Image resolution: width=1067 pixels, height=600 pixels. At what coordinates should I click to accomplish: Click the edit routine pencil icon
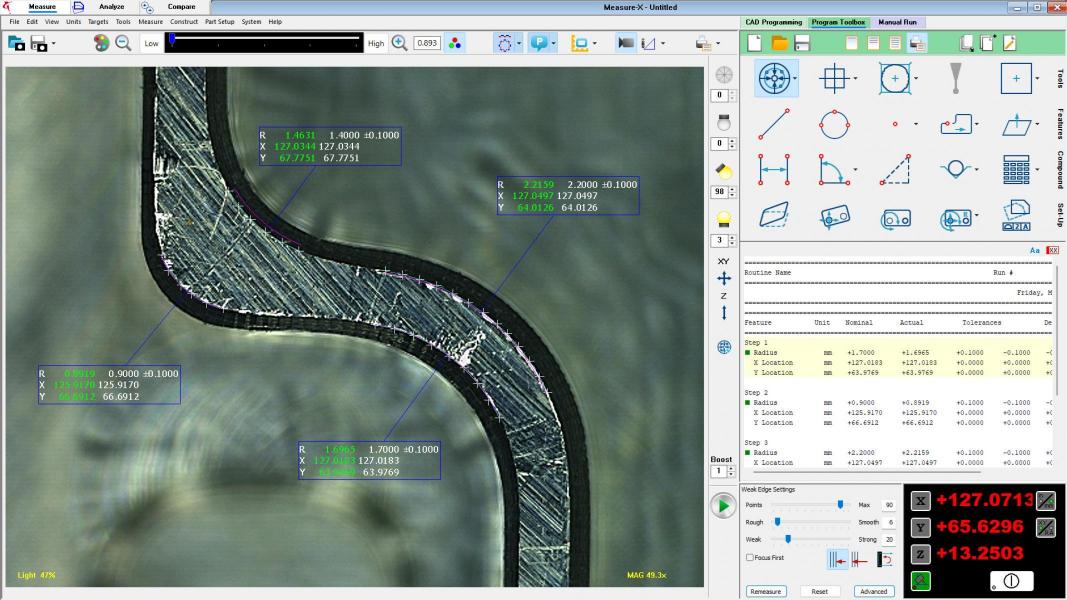(x=1009, y=43)
